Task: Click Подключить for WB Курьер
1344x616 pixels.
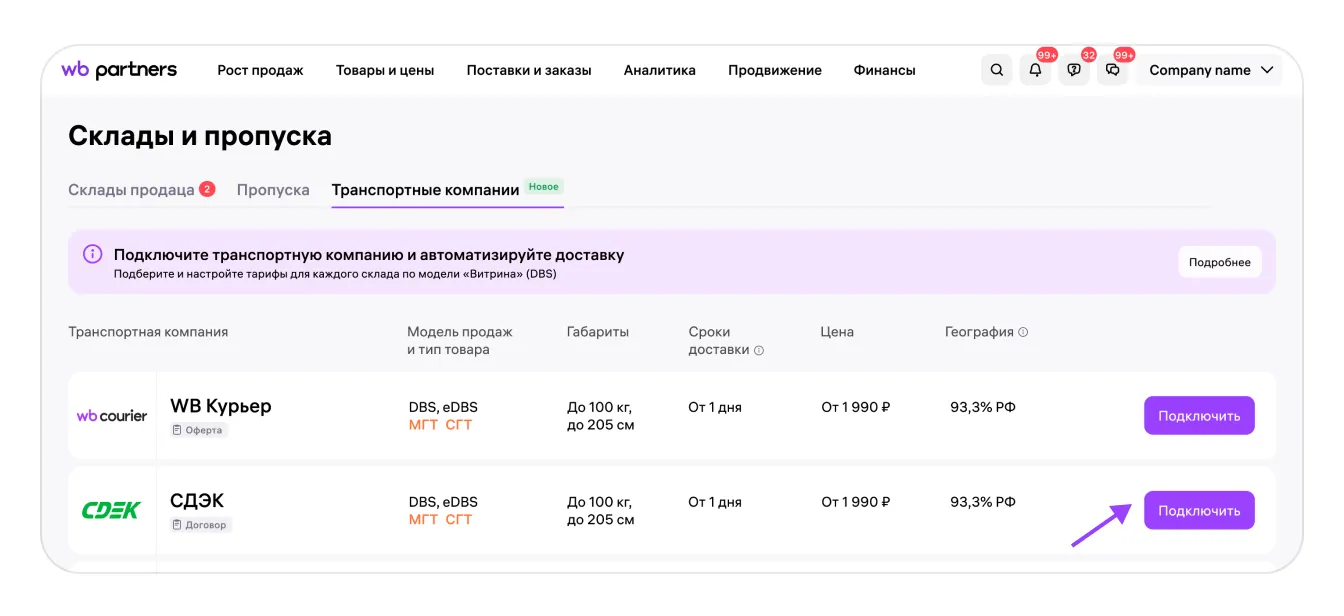Action: [x=1199, y=416]
